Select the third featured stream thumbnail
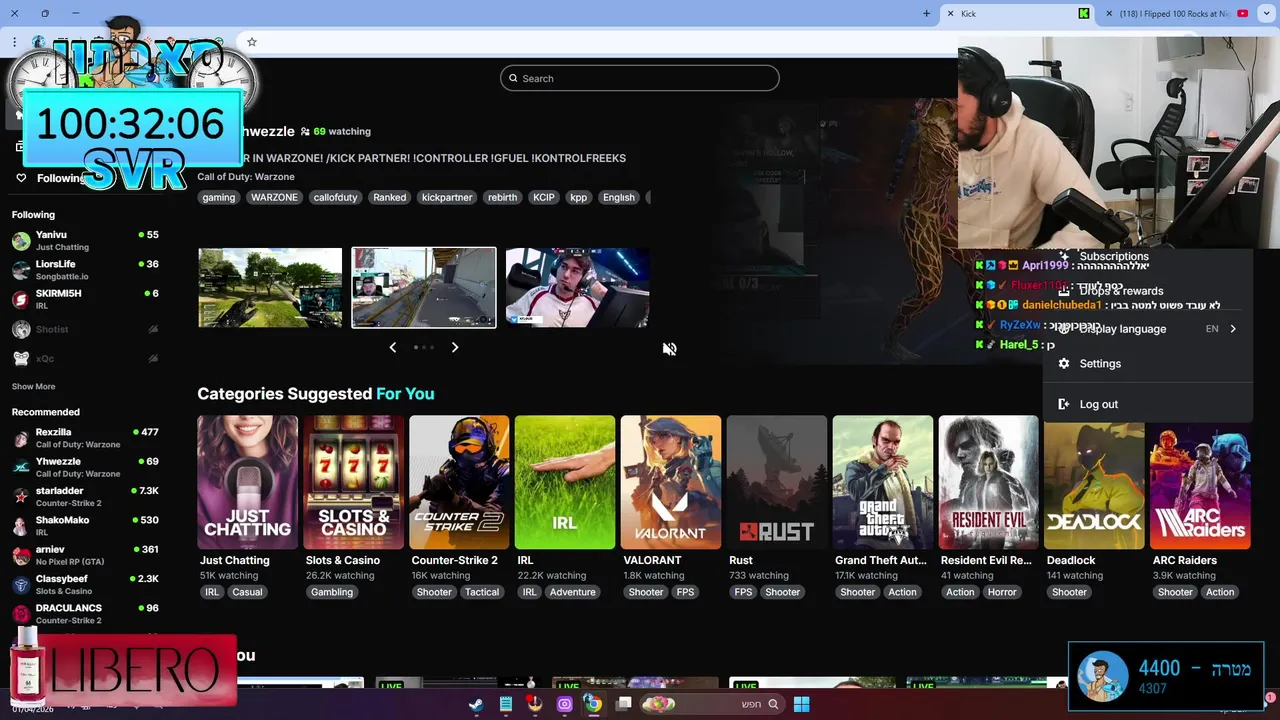The width and height of the screenshot is (1280, 720). pyautogui.click(x=577, y=288)
